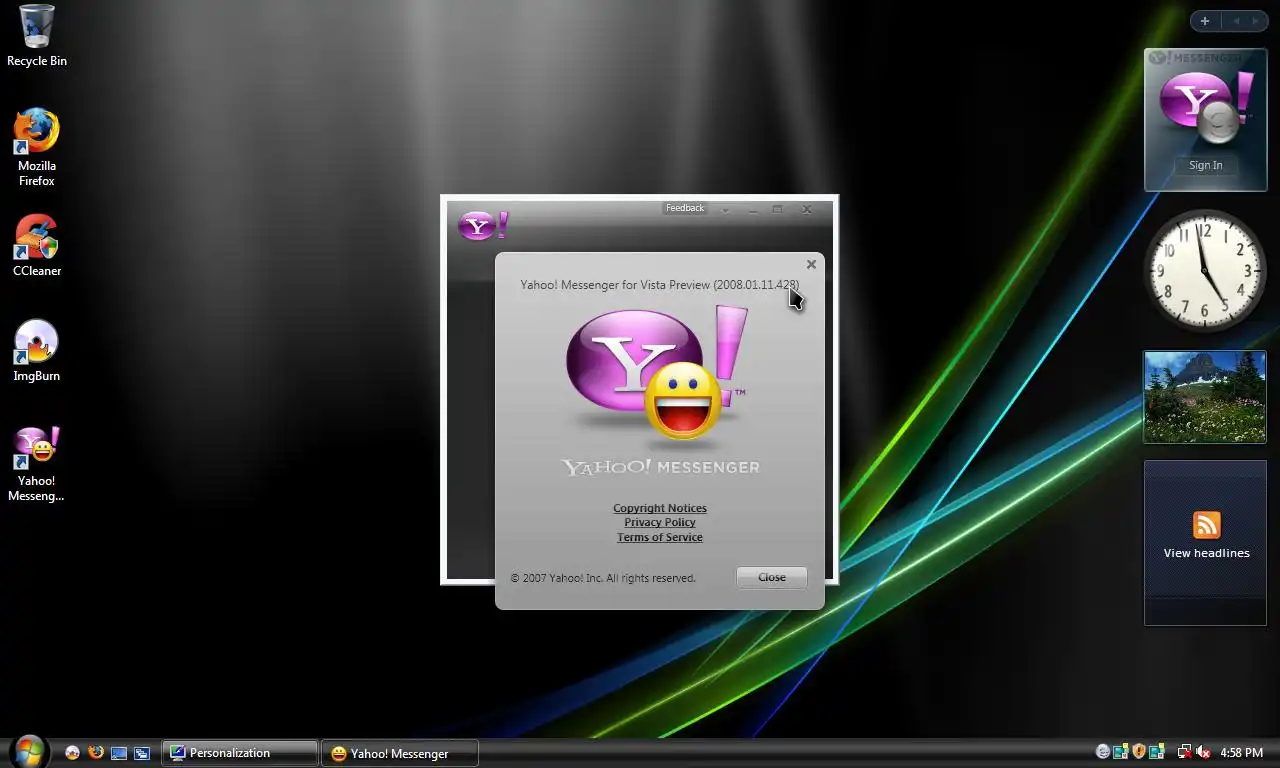The width and height of the screenshot is (1280, 768).
Task: Open the disconnected network tray icon
Action: point(1184,752)
